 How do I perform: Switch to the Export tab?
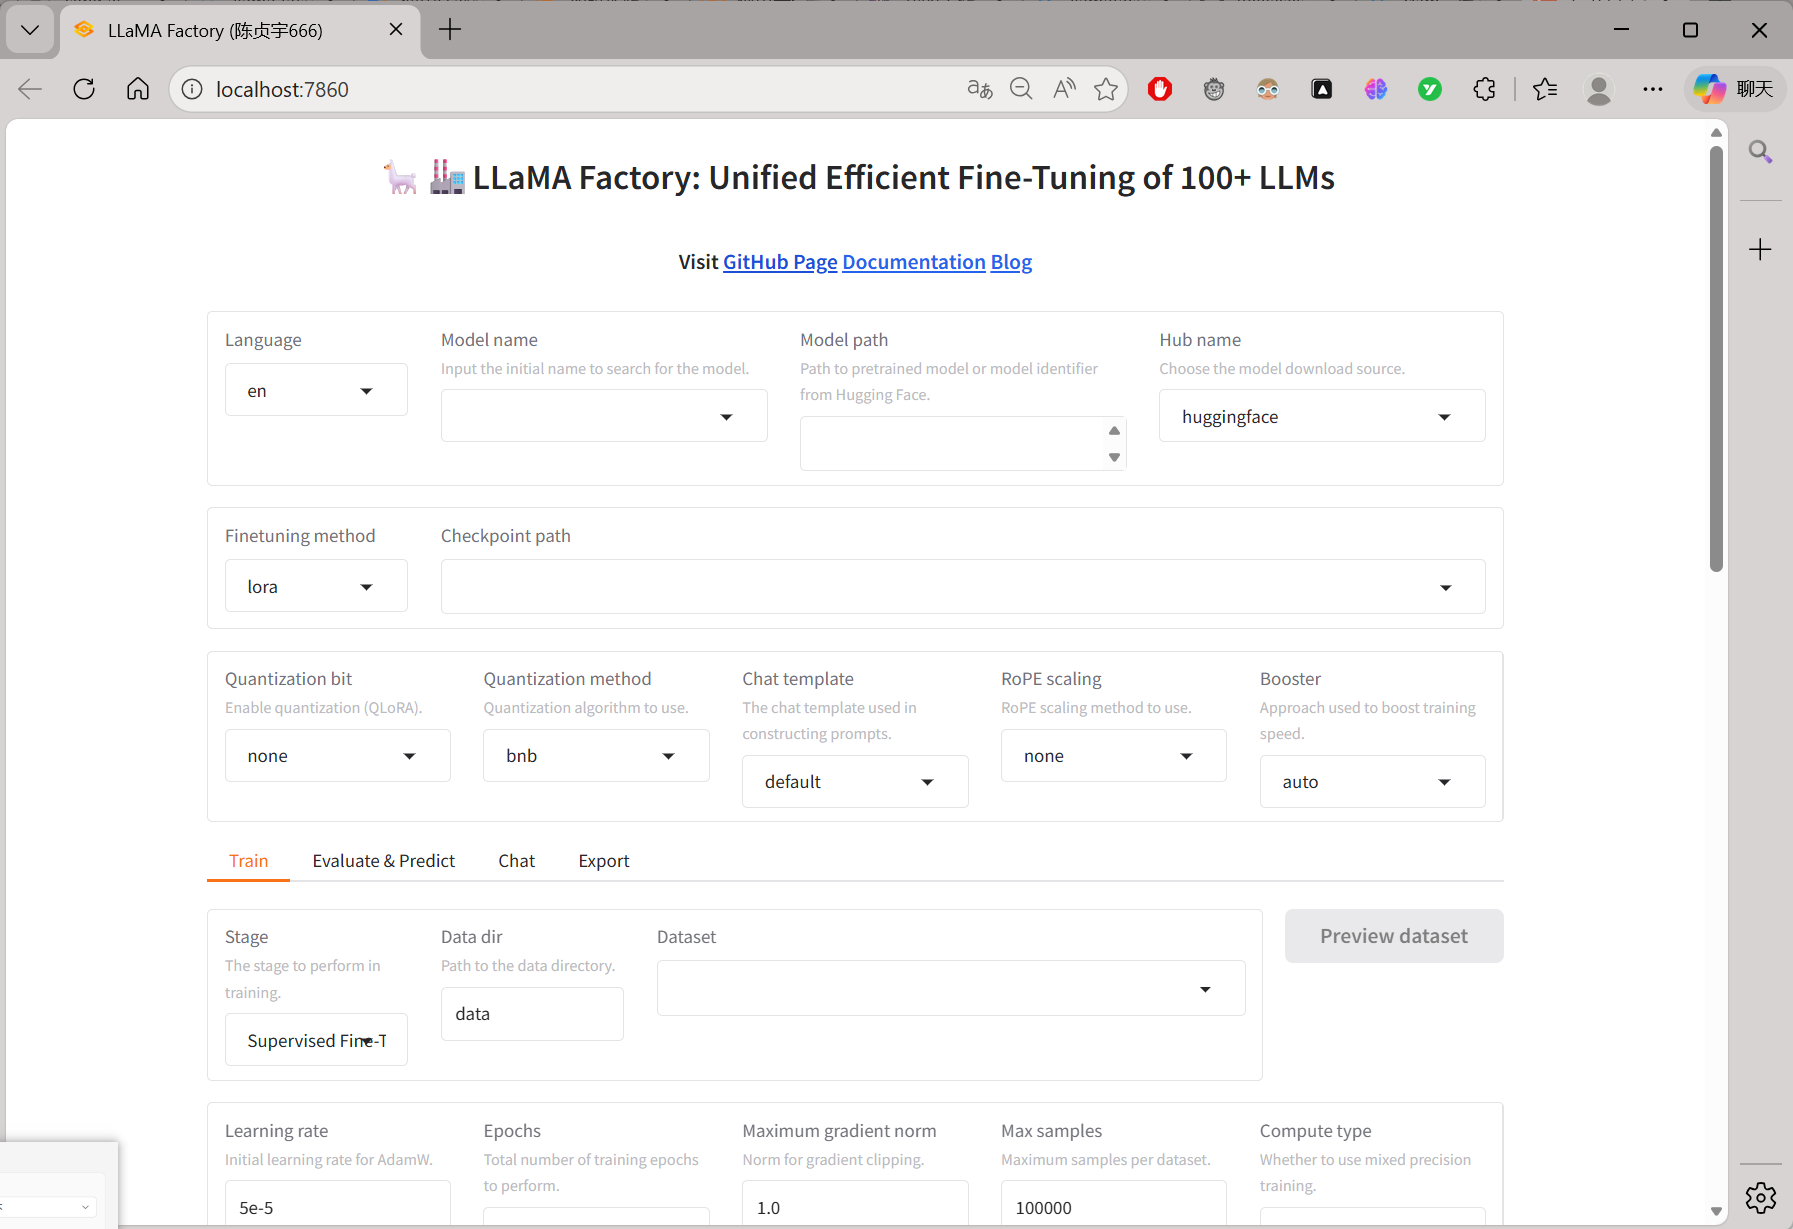(x=604, y=860)
